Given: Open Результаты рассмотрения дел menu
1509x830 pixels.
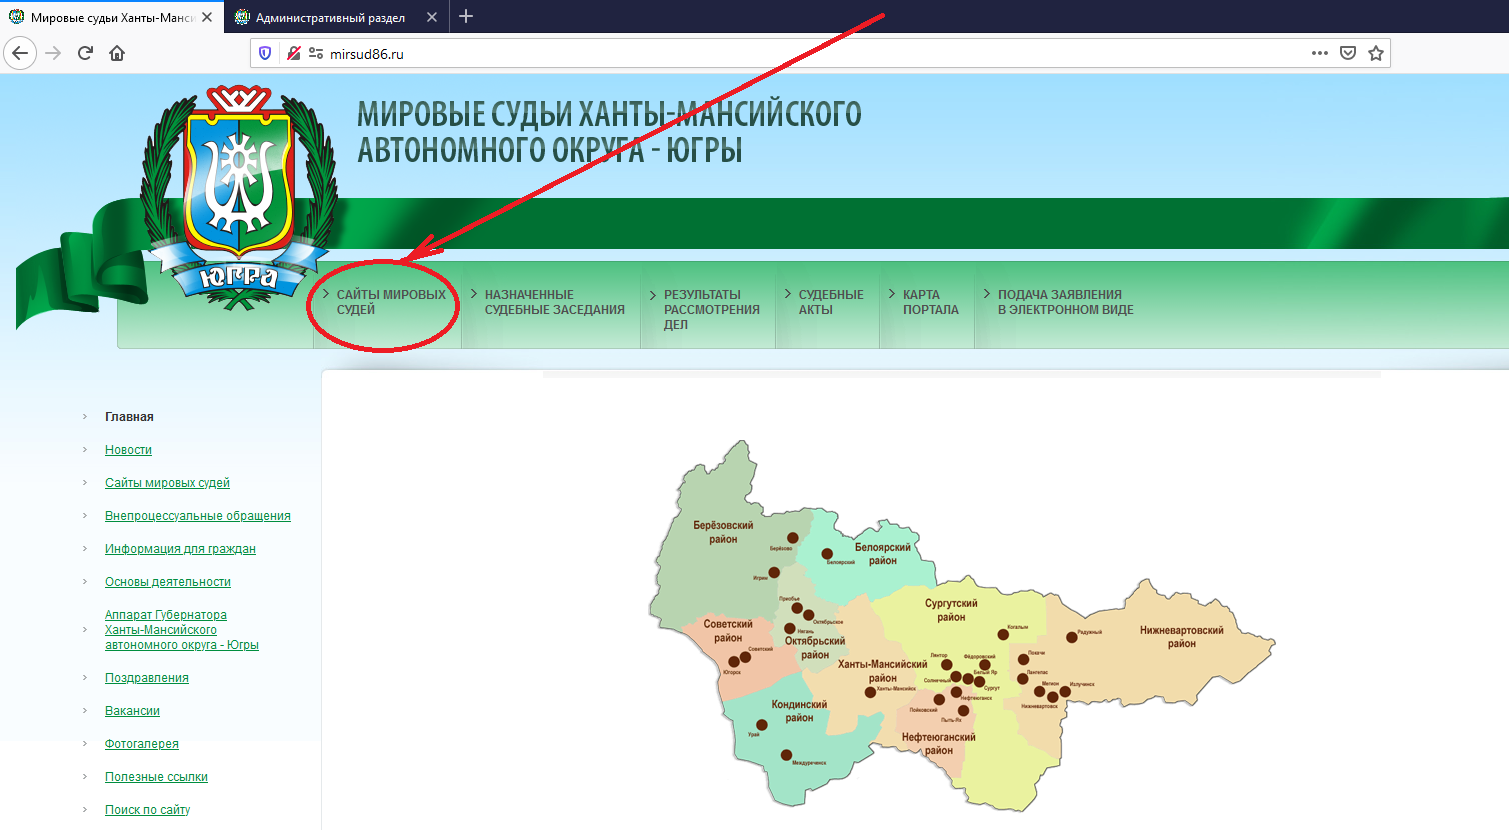Looking at the screenshot, I should (x=711, y=309).
